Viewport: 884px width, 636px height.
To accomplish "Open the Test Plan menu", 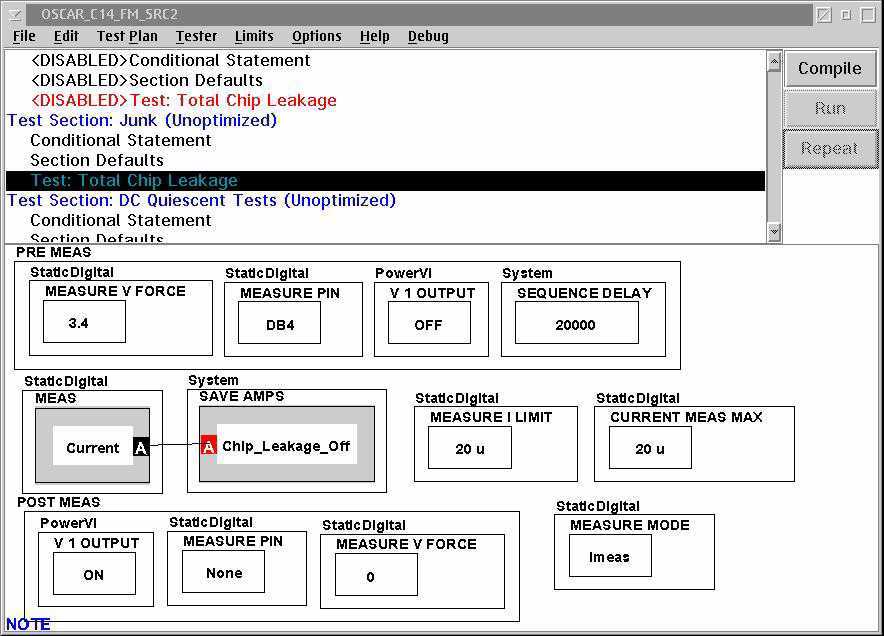I will 127,36.
